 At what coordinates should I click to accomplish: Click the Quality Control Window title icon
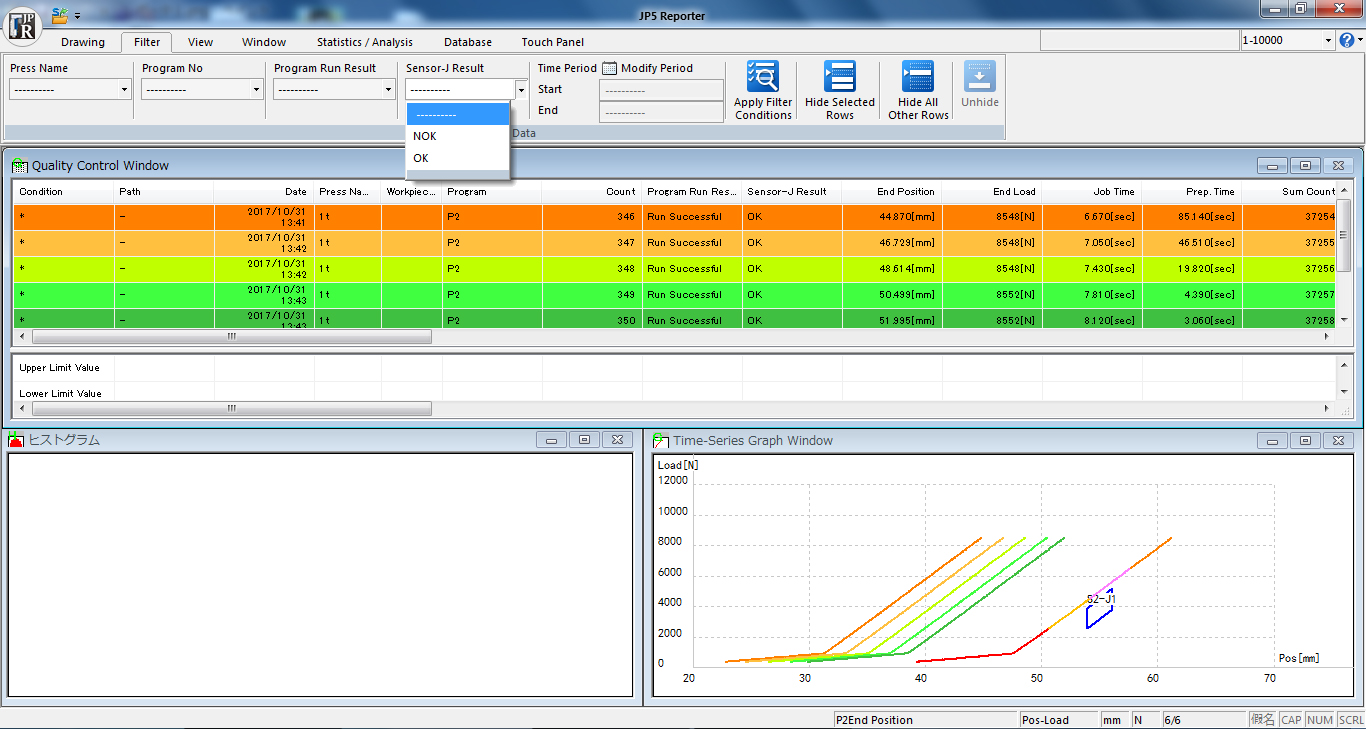pos(19,165)
